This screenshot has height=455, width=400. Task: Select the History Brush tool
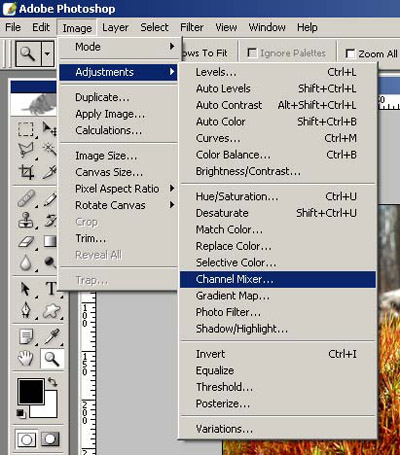pyautogui.click(x=49, y=220)
